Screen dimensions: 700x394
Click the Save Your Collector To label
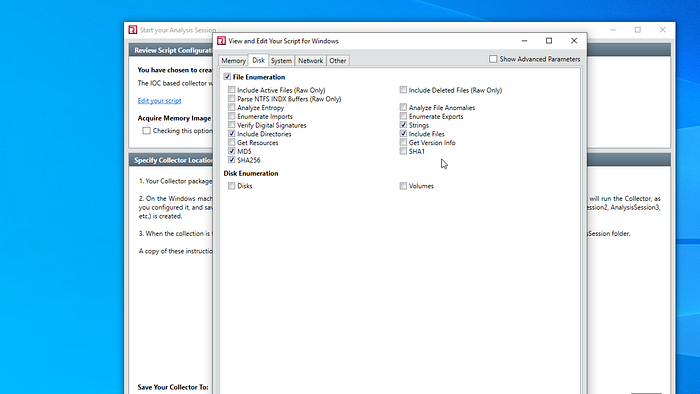click(x=173, y=387)
